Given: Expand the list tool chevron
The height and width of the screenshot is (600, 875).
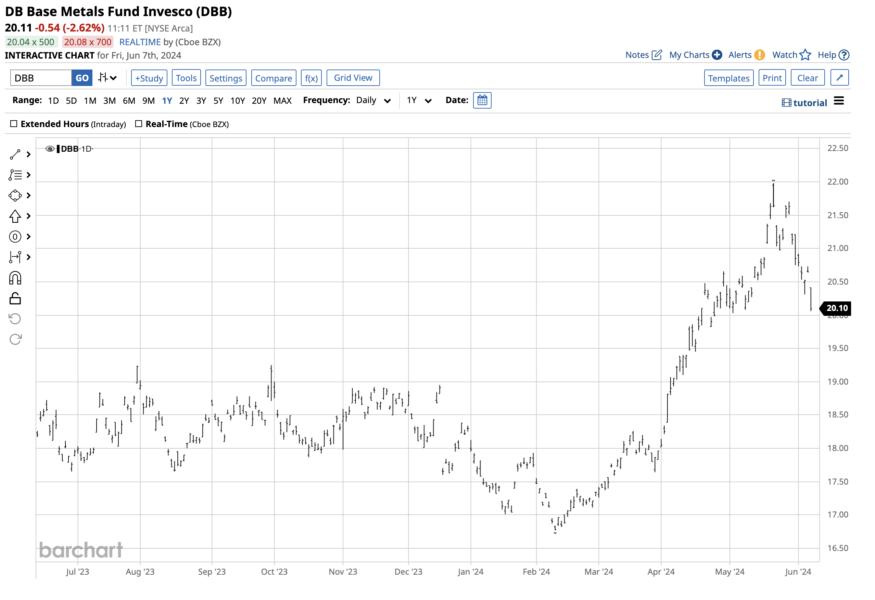Looking at the screenshot, I should (x=28, y=175).
